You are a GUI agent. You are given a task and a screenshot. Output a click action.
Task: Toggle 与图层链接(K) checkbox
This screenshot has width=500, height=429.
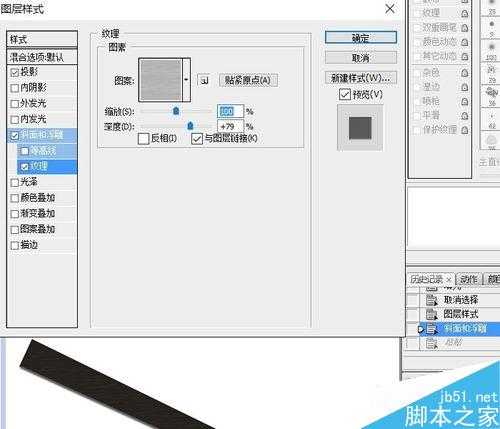[197, 139]
